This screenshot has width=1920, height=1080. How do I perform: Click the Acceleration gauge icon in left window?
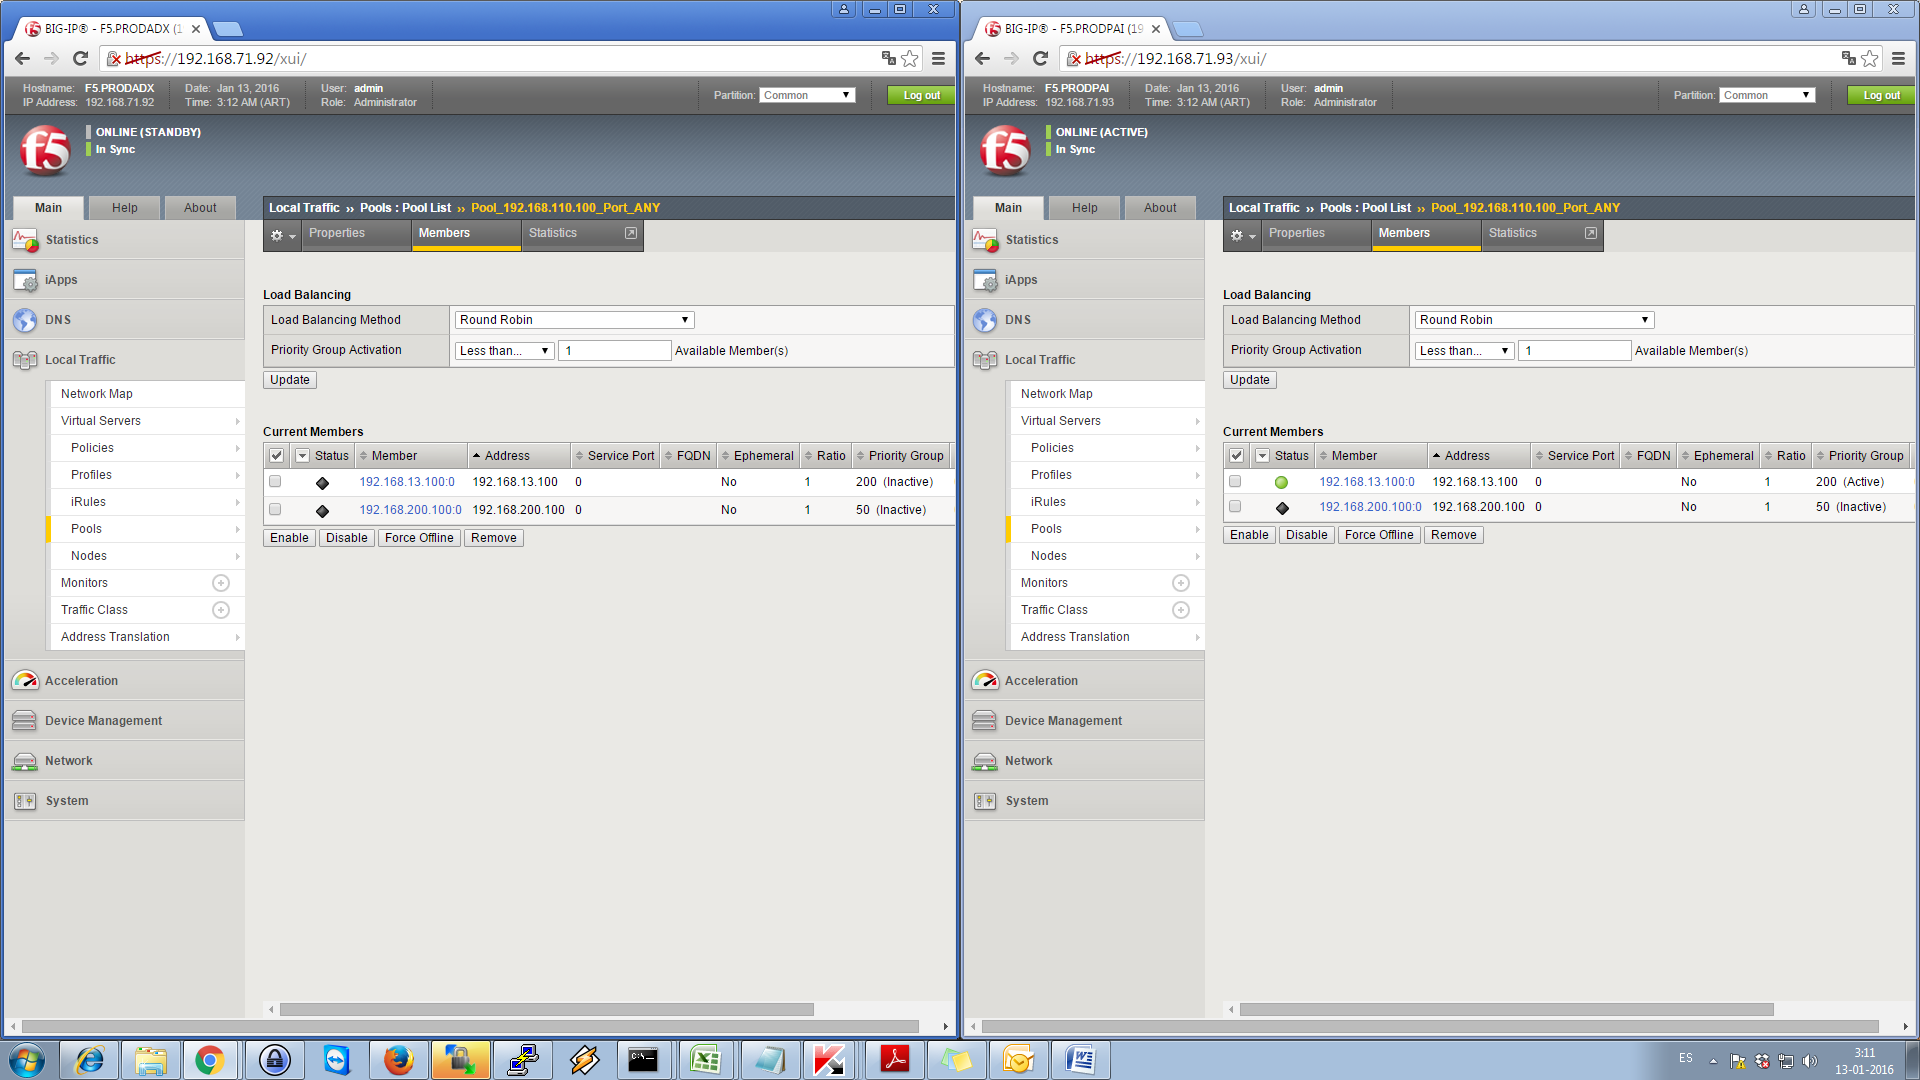pyautogui.click(x=25, y=681)
